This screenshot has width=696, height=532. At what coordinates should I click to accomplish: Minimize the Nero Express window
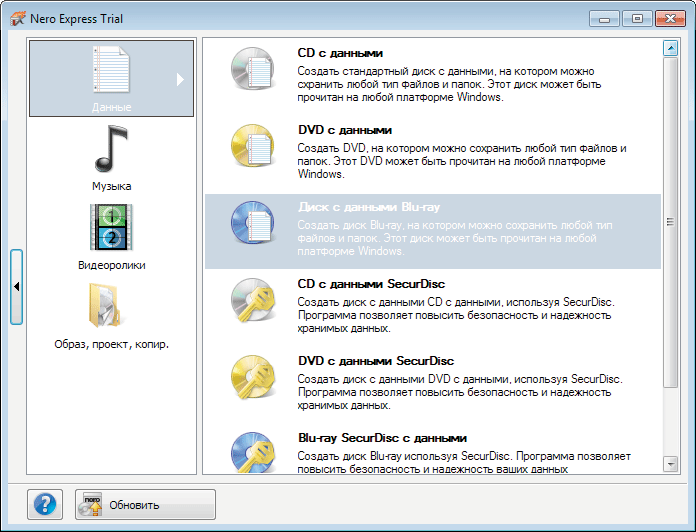(604, 19)
